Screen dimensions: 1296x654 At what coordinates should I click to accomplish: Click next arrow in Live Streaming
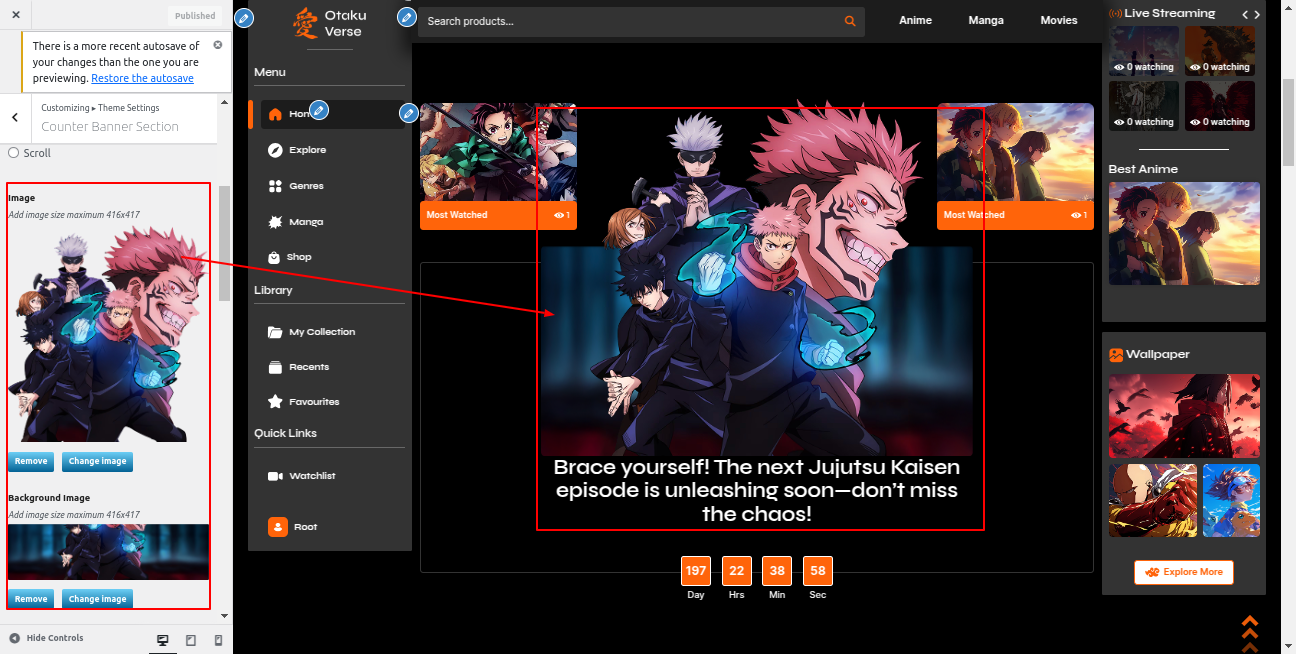pos(1257,14)
